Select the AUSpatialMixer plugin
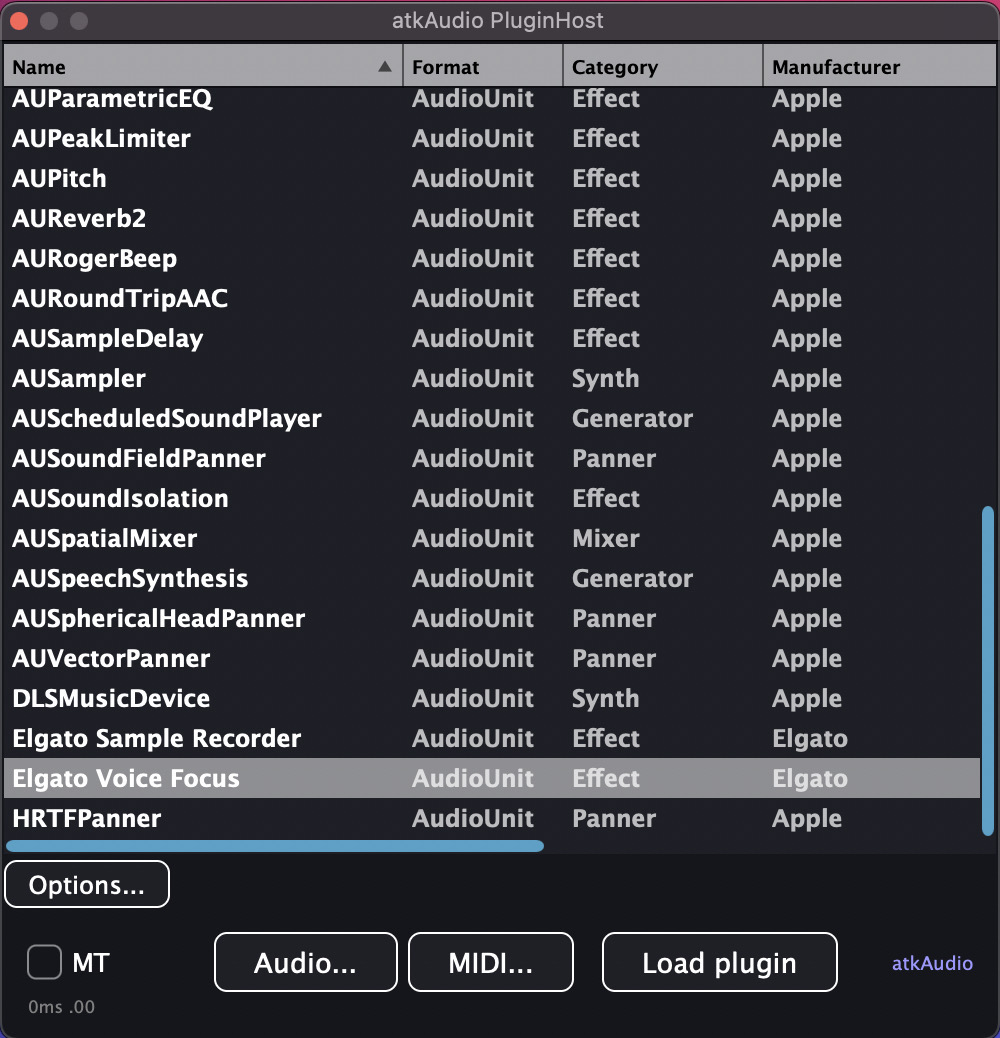The width and height of the screenshot is (1000, 1038). (105, 539)
